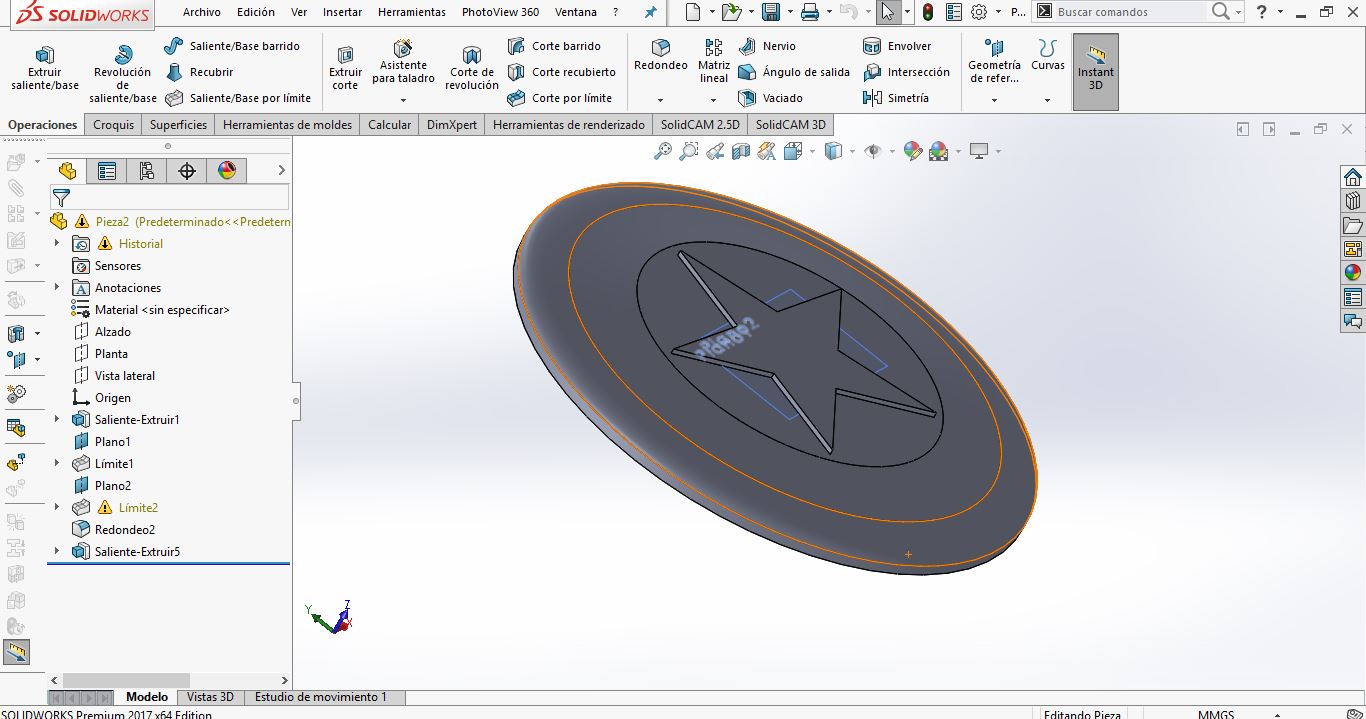Open the Asistente para taladro tool
Image resolution: width=1366 pixels, height=719 pixels.
point(403,62)
